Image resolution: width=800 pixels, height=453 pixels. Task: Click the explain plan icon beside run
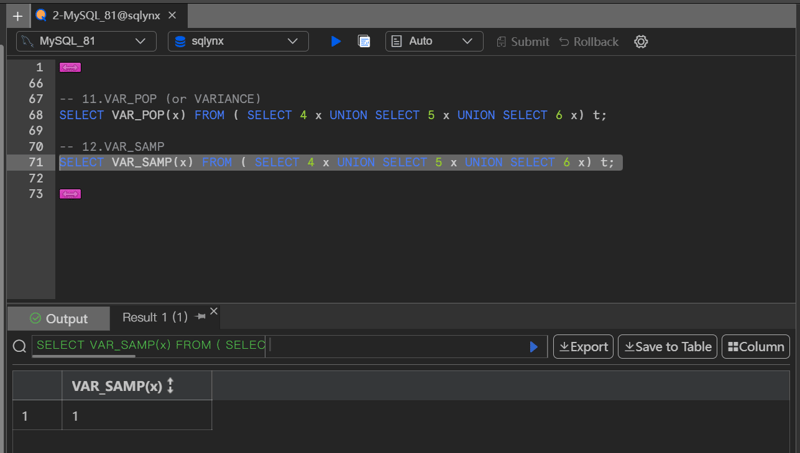pos(364,41)
